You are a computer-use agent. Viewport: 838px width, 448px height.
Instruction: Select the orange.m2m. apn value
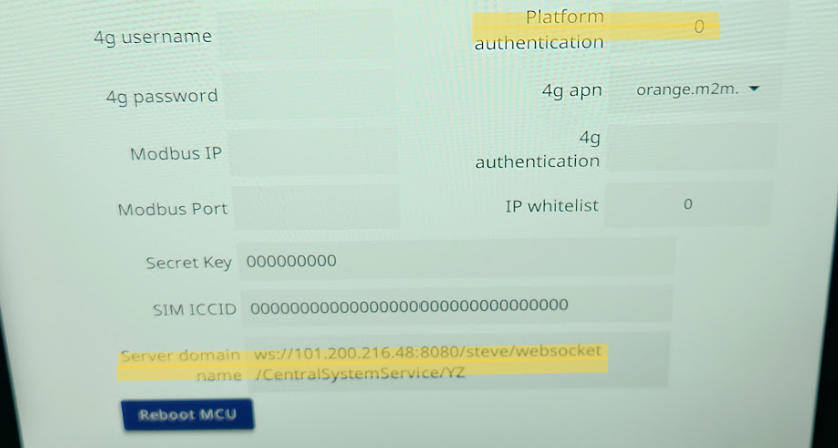687,90
